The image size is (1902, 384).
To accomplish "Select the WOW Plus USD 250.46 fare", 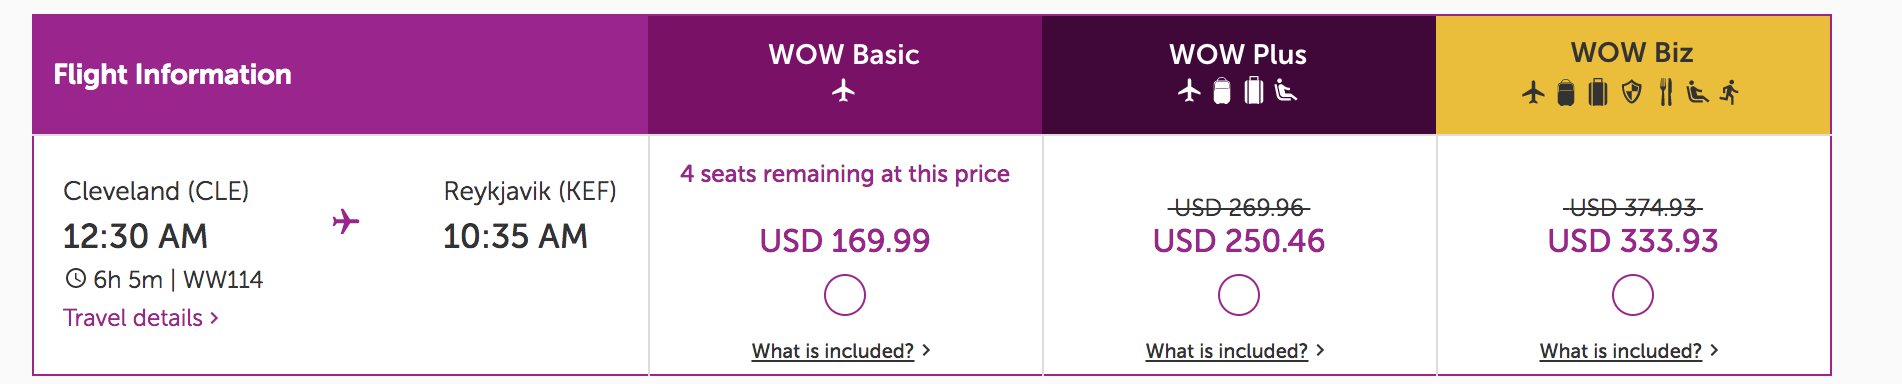I will pyautogui.click(x=1239, y=295).
